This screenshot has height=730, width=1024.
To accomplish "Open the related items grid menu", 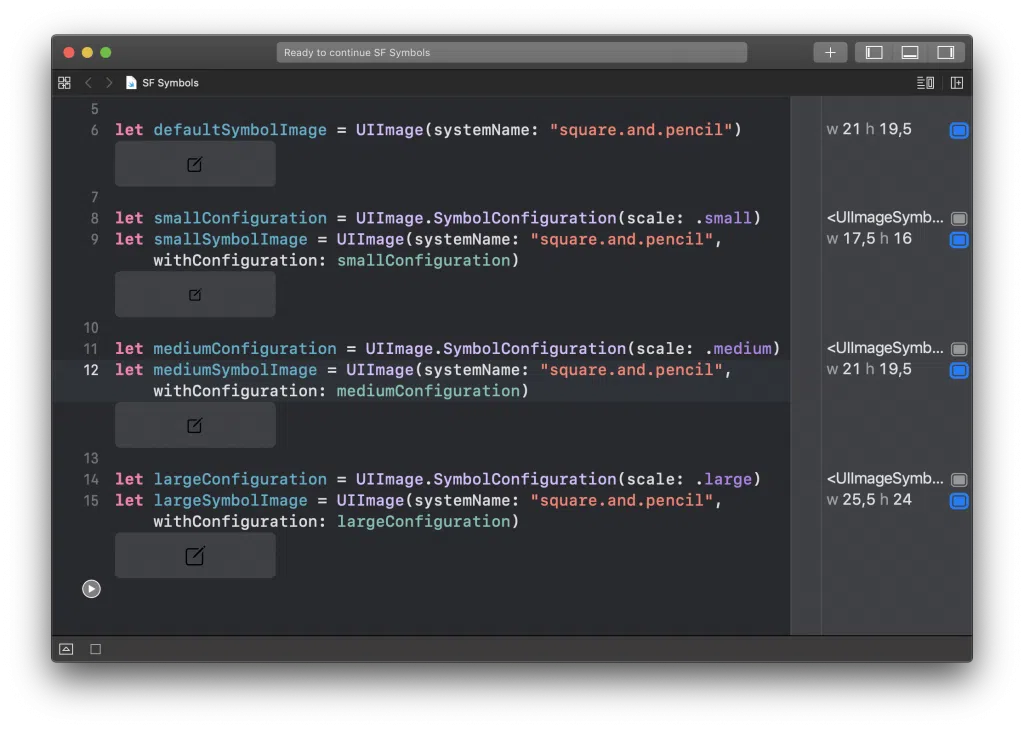I will [x=64, y=83].
